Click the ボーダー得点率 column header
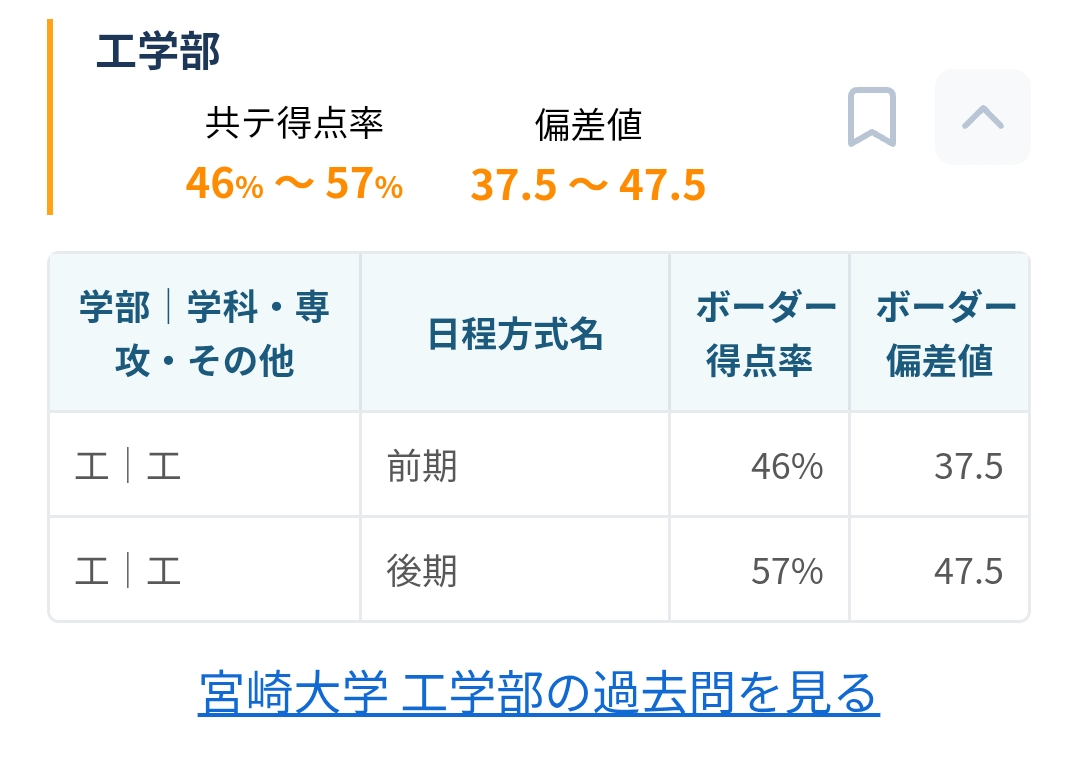Image resolution: width=1079 pixels, height=763 pixels. [760, 334]
